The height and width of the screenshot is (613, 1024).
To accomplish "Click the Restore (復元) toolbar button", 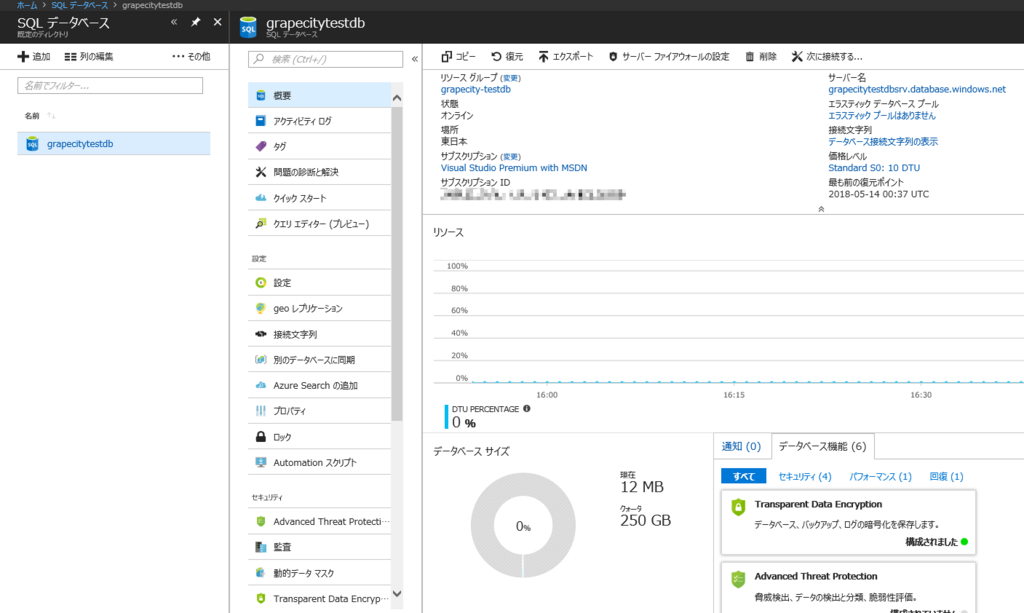I will [507, 57].
